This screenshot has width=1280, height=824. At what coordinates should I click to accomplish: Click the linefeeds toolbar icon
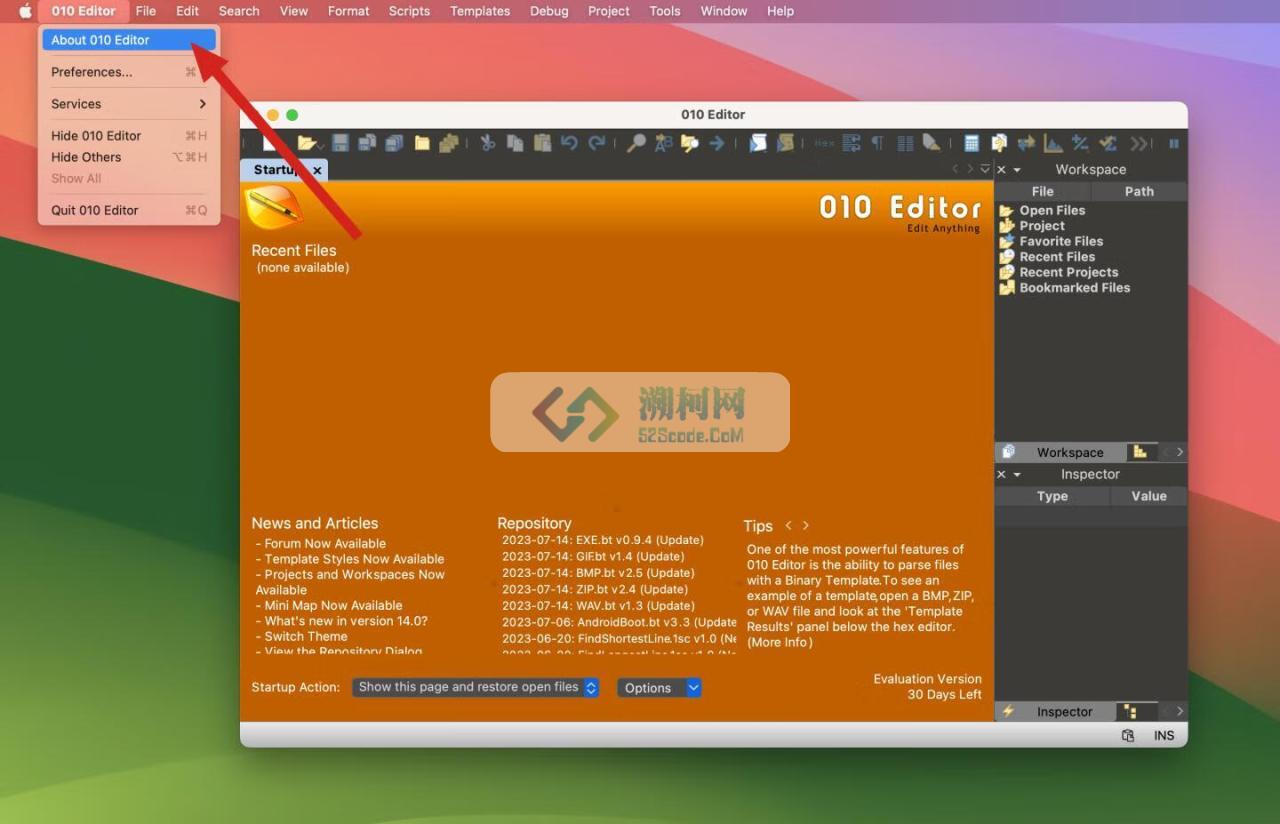click(x=851, y=143)
